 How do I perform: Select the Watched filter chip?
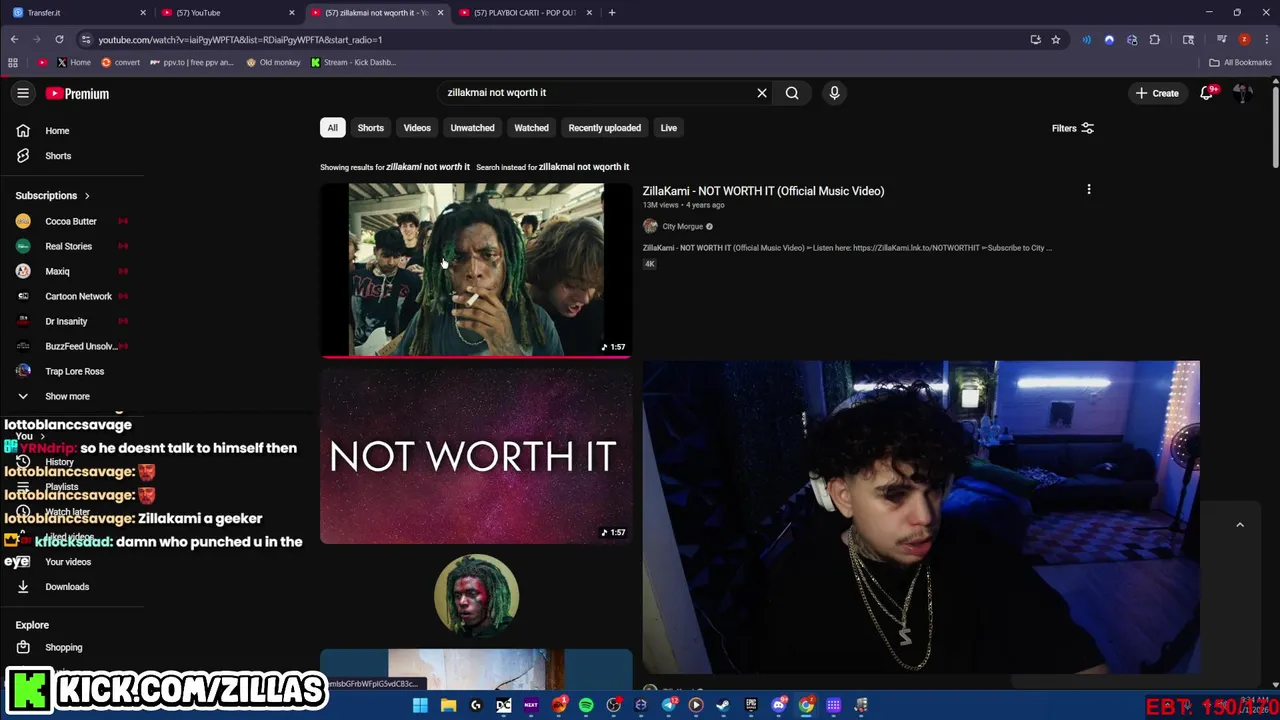click(531, 128)
